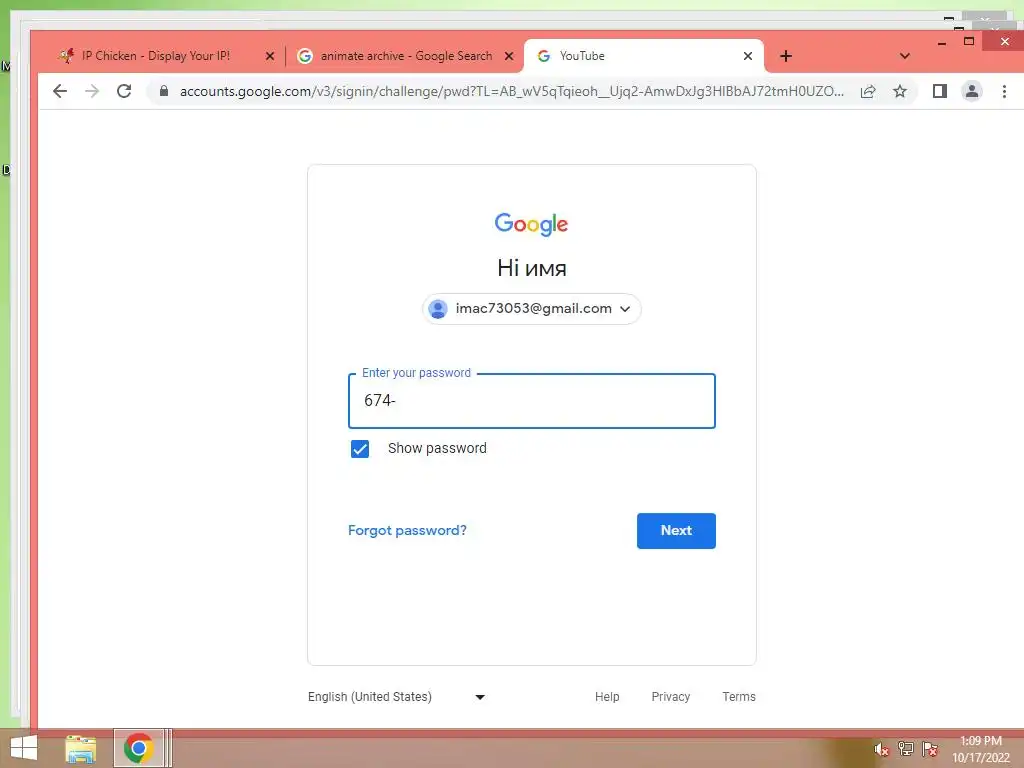
Task: Open the Action Center flag icon
Action: [930, 749]
